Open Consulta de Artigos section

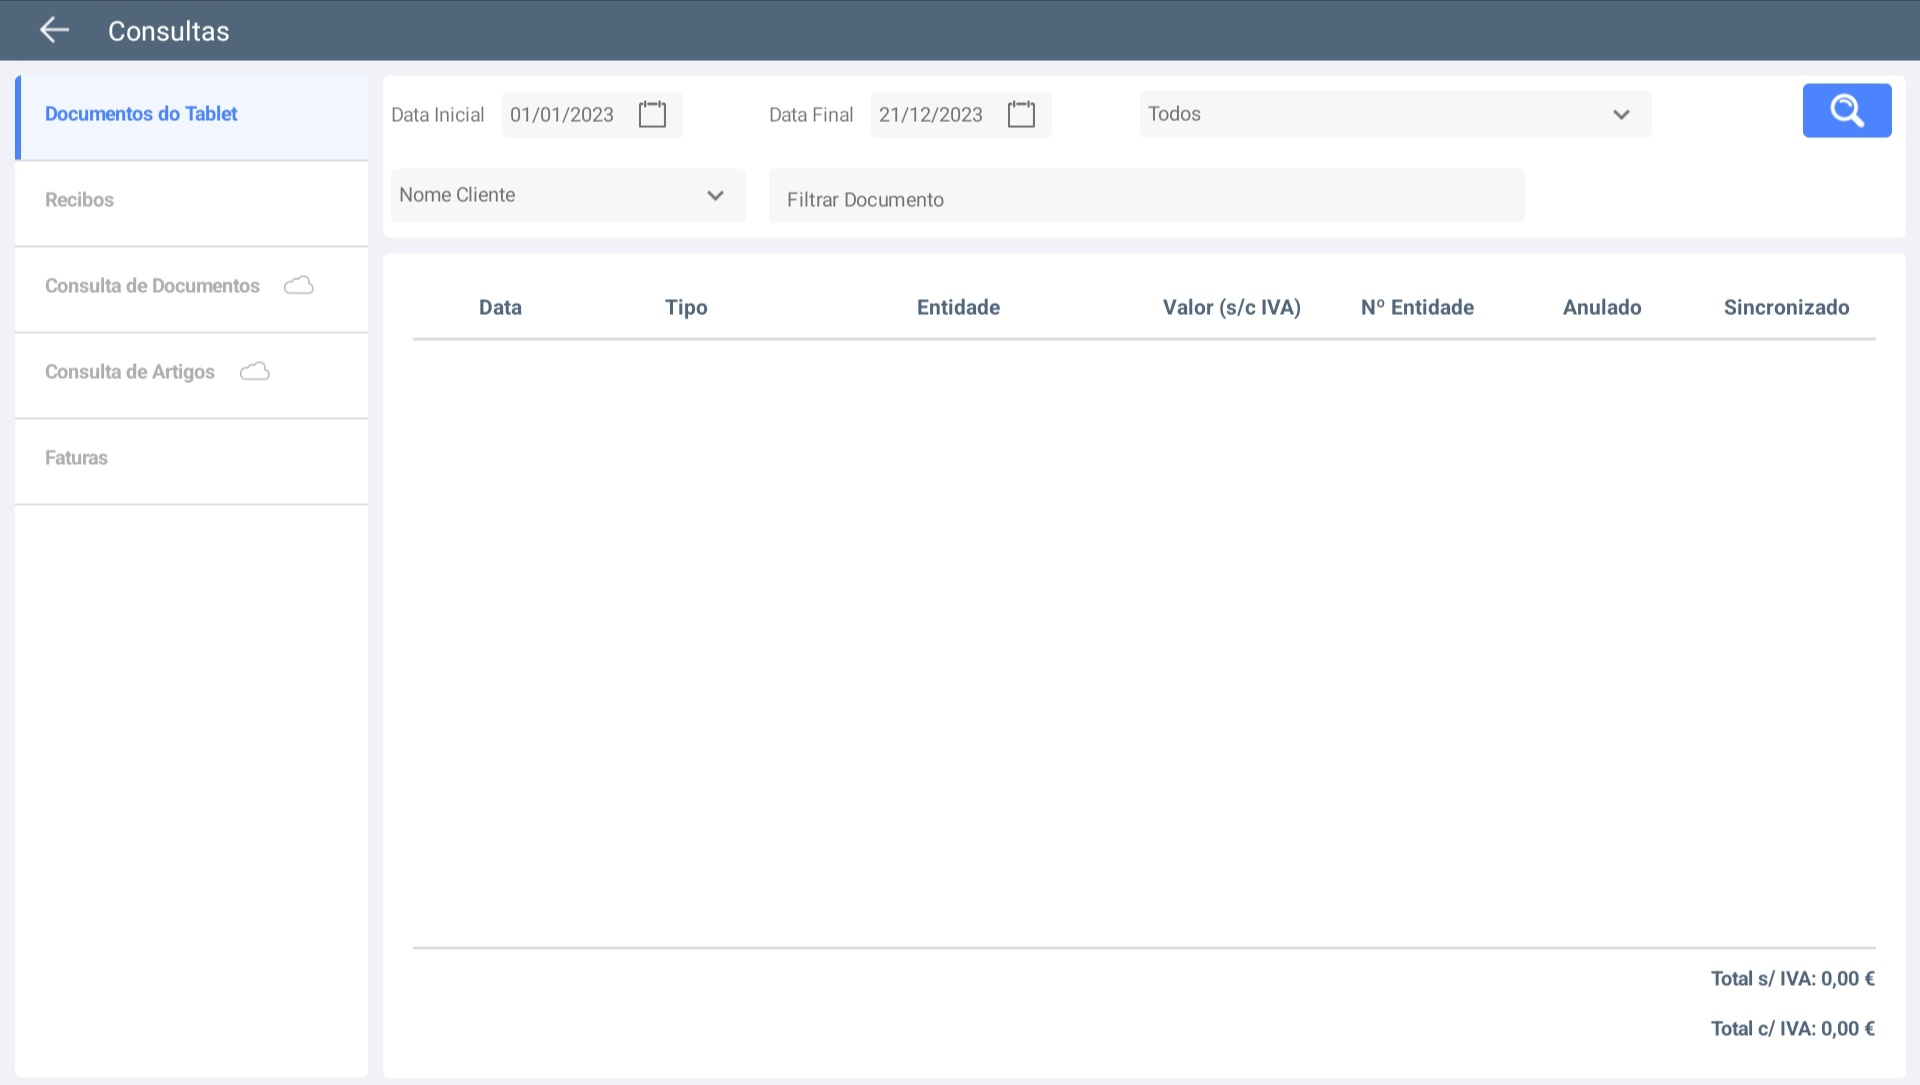(x=130, y=372)
